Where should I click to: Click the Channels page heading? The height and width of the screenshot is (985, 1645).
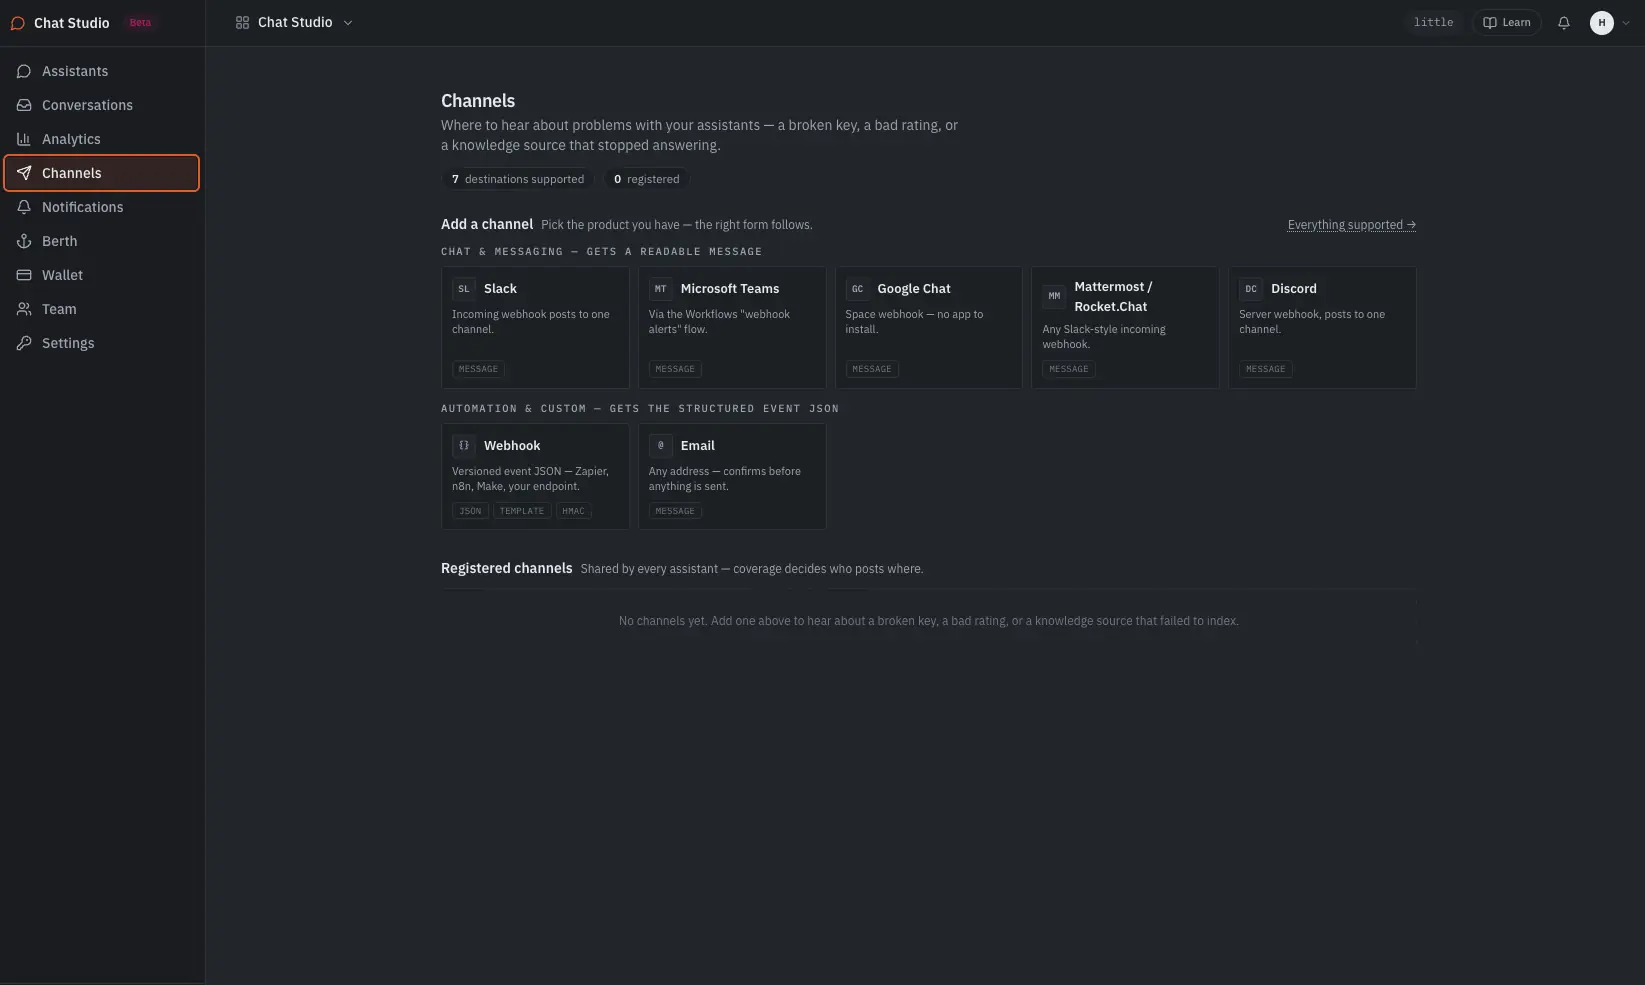pyautogui.click(x=478, y=101)
